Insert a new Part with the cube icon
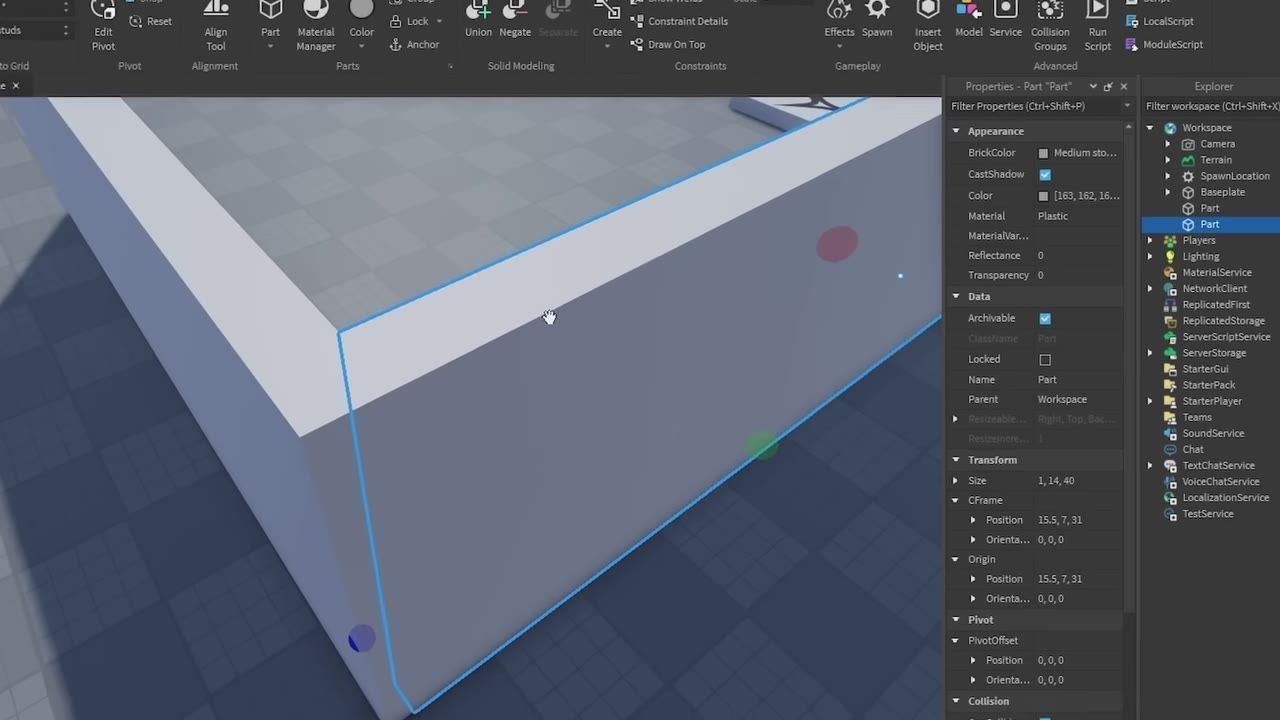Screen dimensions: 1280x720 [271, 11]
